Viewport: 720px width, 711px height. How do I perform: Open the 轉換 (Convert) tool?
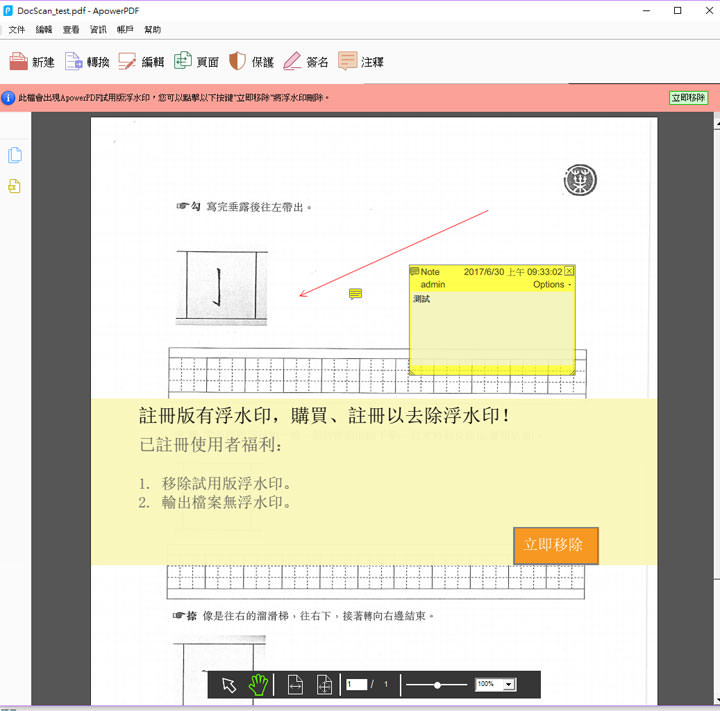point(87,62)
